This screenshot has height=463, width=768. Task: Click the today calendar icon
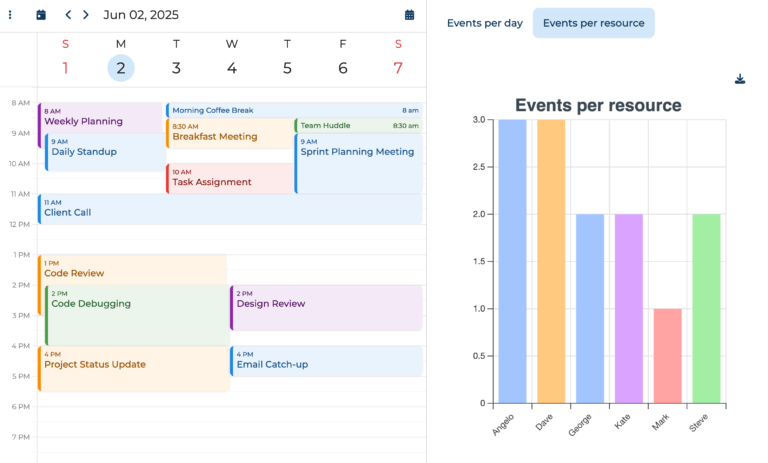tap(41, 15)
